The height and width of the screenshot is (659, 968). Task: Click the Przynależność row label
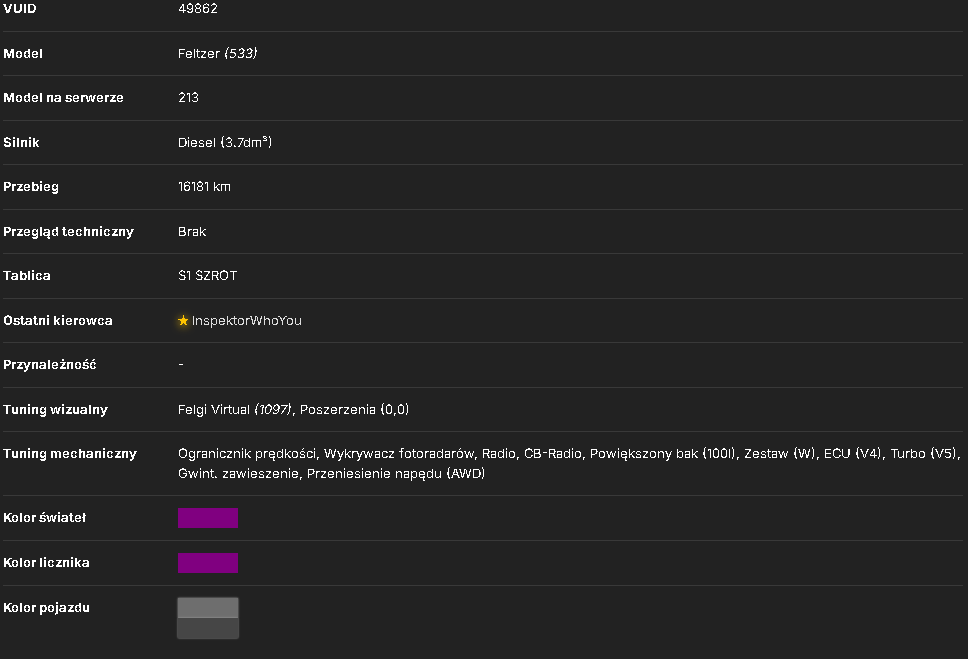[50, 364]
